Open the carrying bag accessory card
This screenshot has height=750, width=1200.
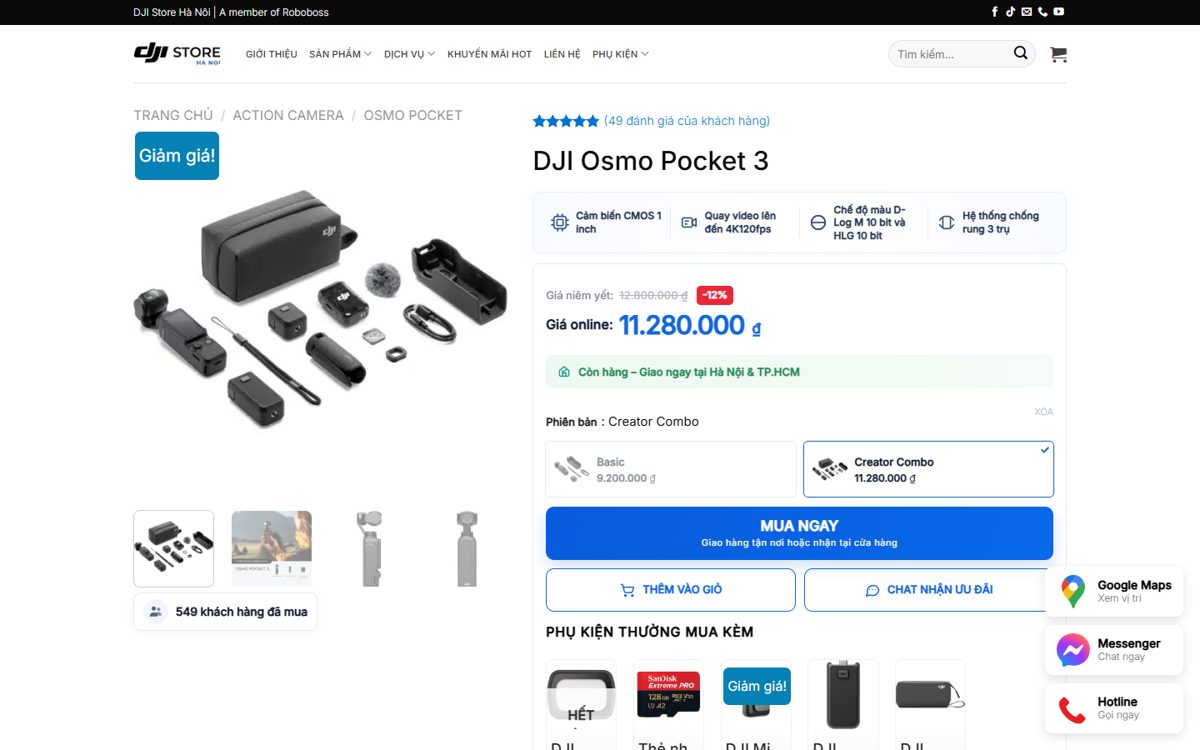point(930,705)
